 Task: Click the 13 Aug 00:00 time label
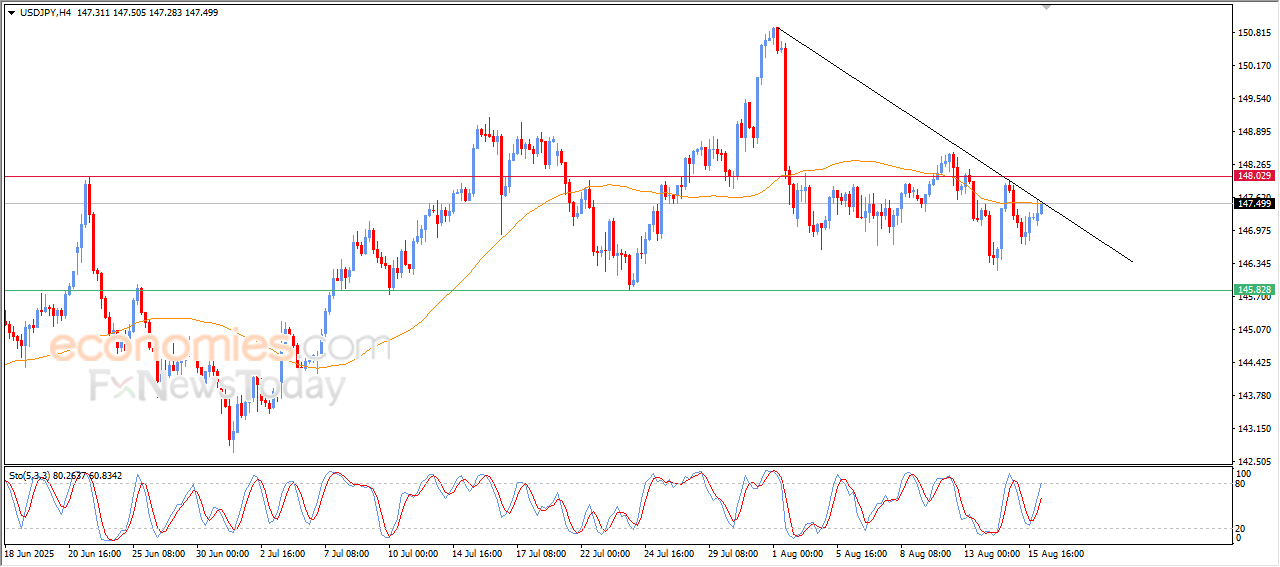[991, 553]
